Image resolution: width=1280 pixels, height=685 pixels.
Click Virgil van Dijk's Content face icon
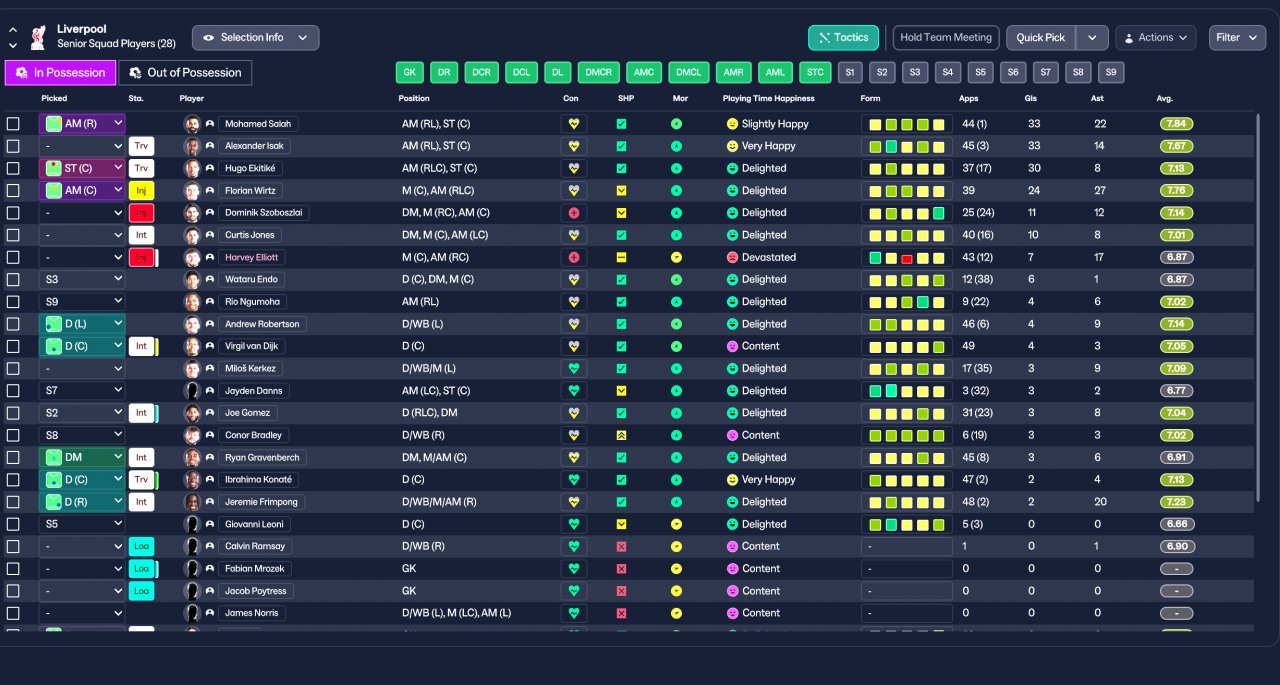pos(732,346)
